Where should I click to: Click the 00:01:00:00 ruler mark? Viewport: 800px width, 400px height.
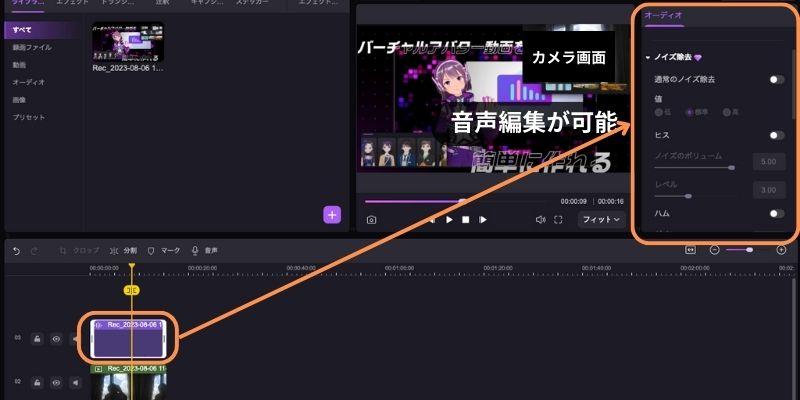tap(399, 268)
